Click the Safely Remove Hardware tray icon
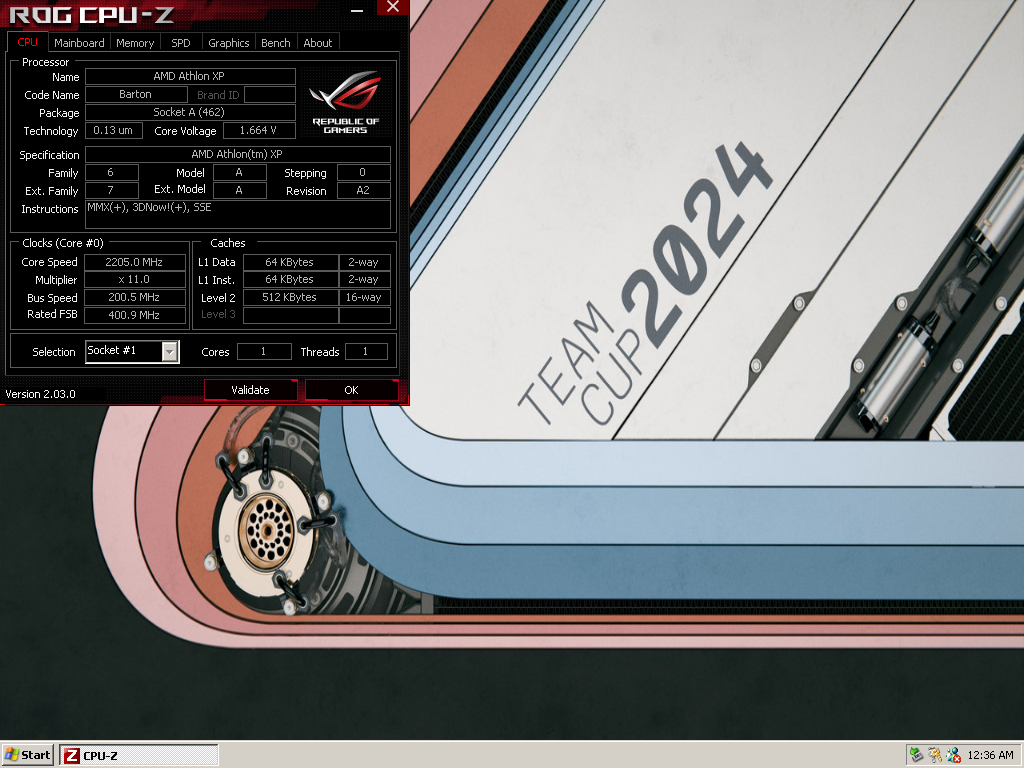The image size is (1024, 768). pos(916,755)
